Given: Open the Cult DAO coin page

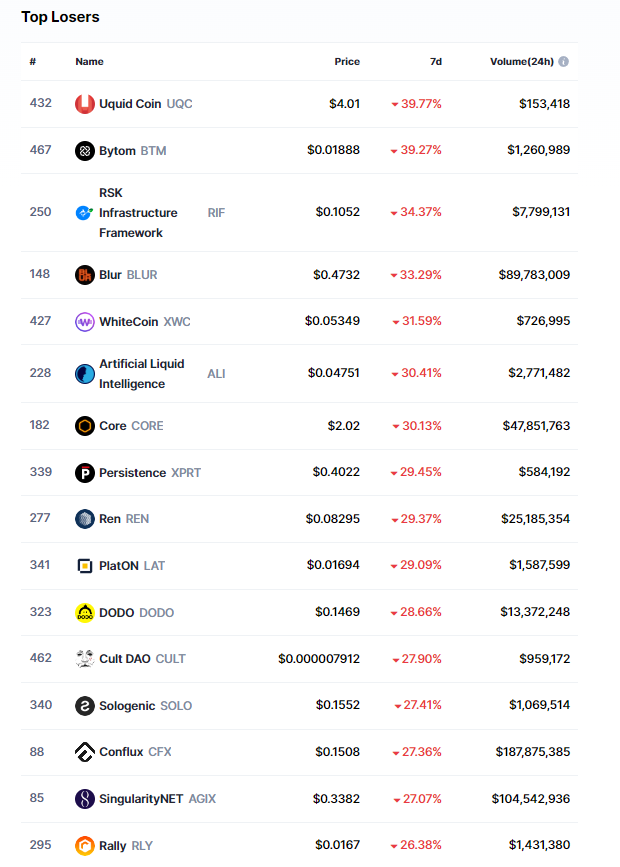Looking at the screenshot, I should pos(125,659).
